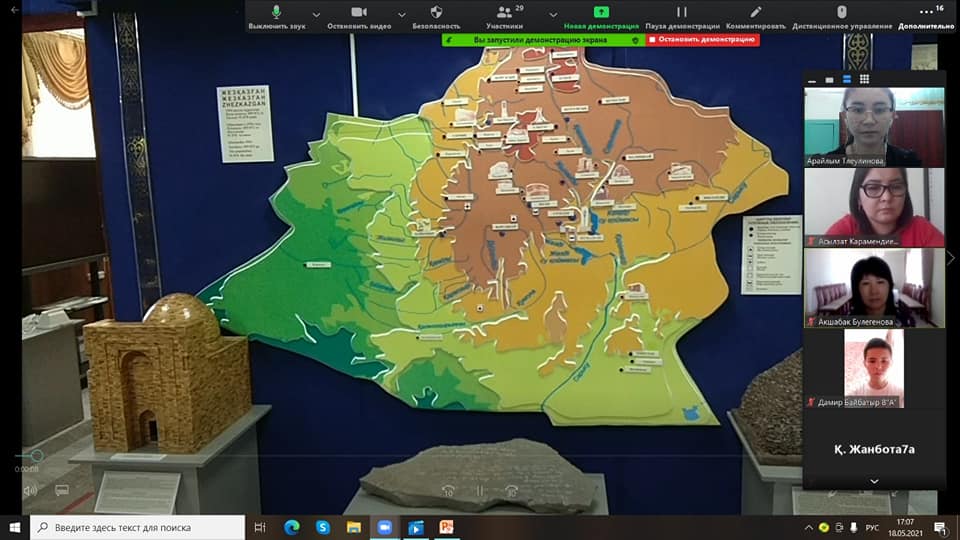This screenshot has height=540, width=960.
Task: Expand the video options arrow
Action: click(x=402, y=15)
